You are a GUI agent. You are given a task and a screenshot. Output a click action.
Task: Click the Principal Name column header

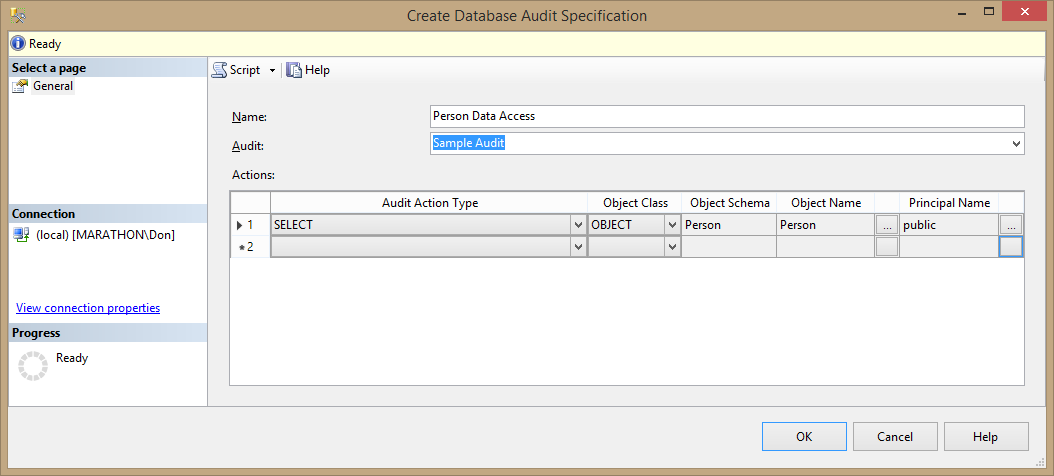(x=949, y=203)
